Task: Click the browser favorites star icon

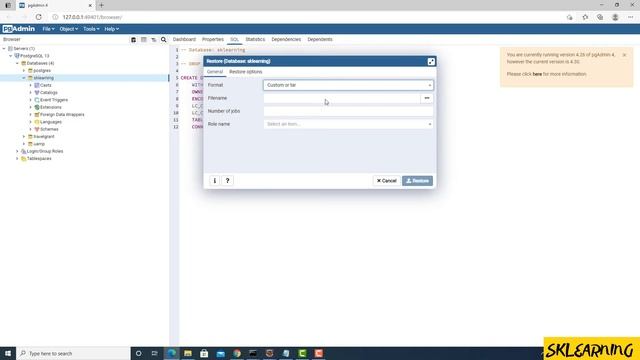Action: (x=585, y=17)
